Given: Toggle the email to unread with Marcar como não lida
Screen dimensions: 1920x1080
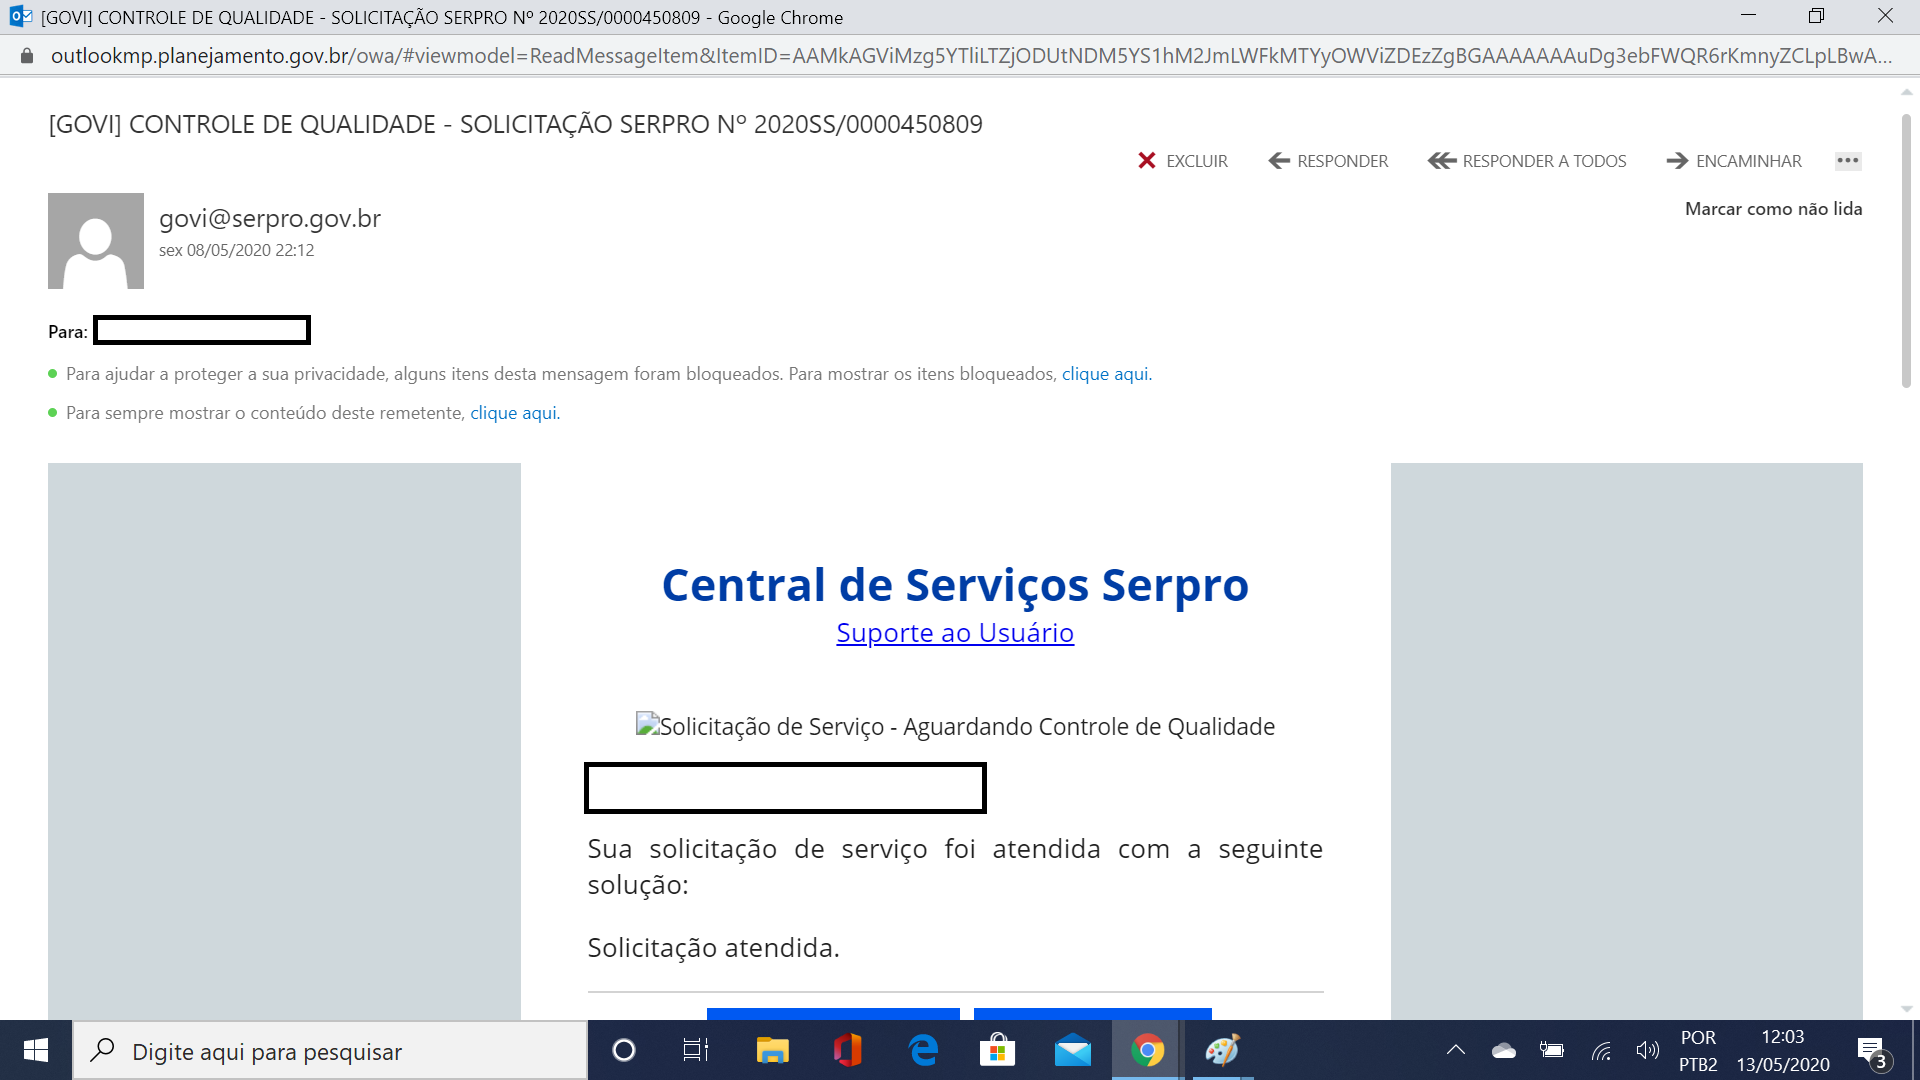Looking at the screenshot, I should point(1773,208).
